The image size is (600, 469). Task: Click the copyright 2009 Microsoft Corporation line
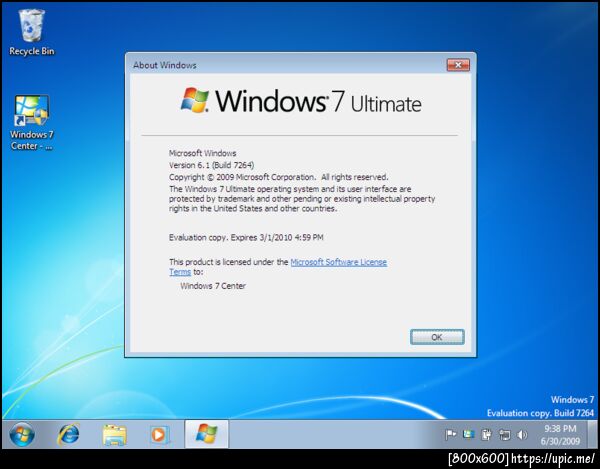(279, 177)
